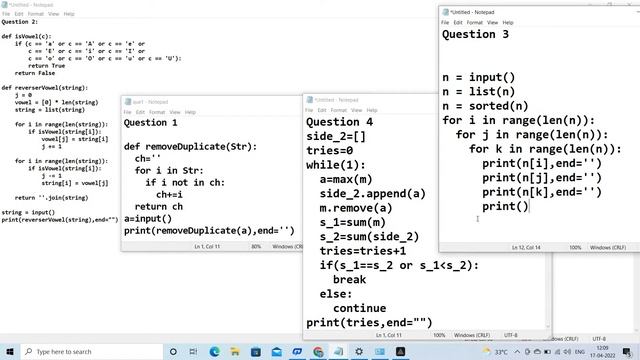Click the 'Question 3' heading line
Screen dimensions: 640x360
(476, 34)
